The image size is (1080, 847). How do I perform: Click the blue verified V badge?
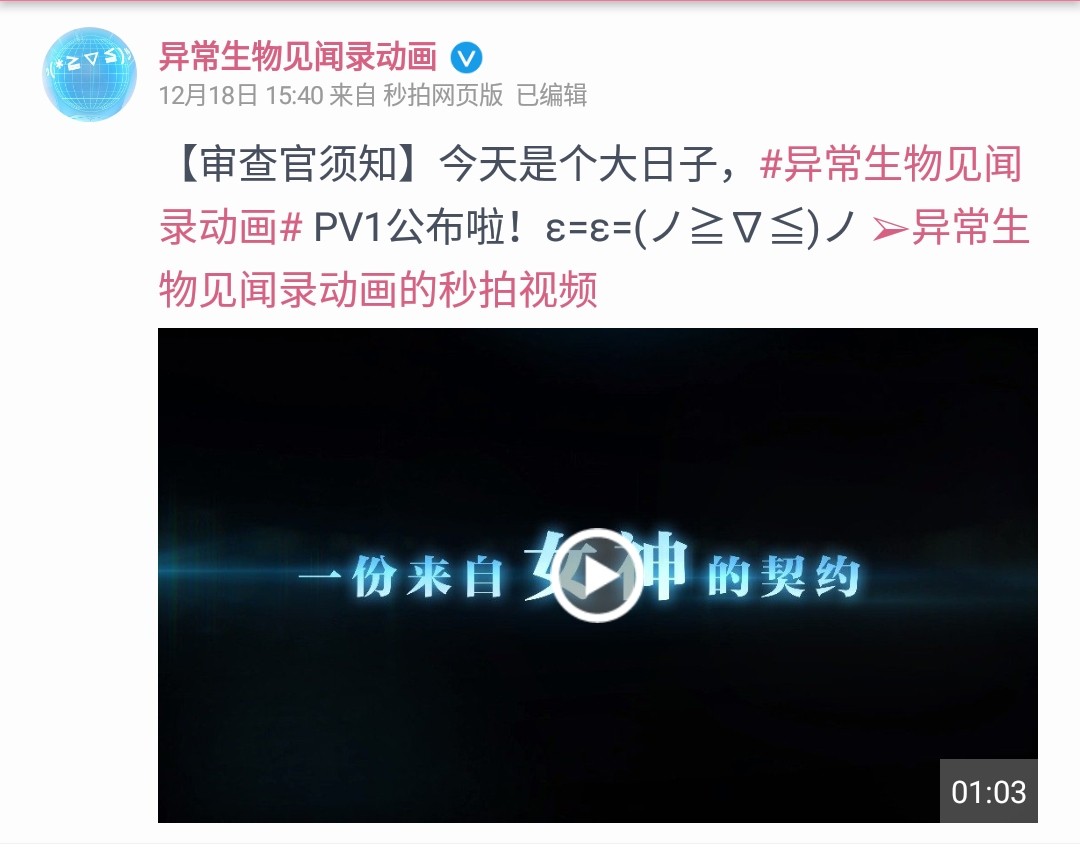click(466, 57)
